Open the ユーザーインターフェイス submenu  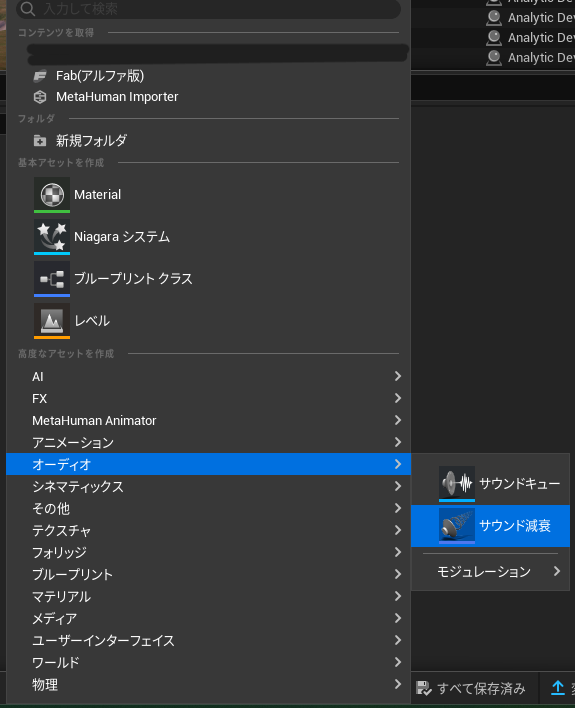coord(208,640)
